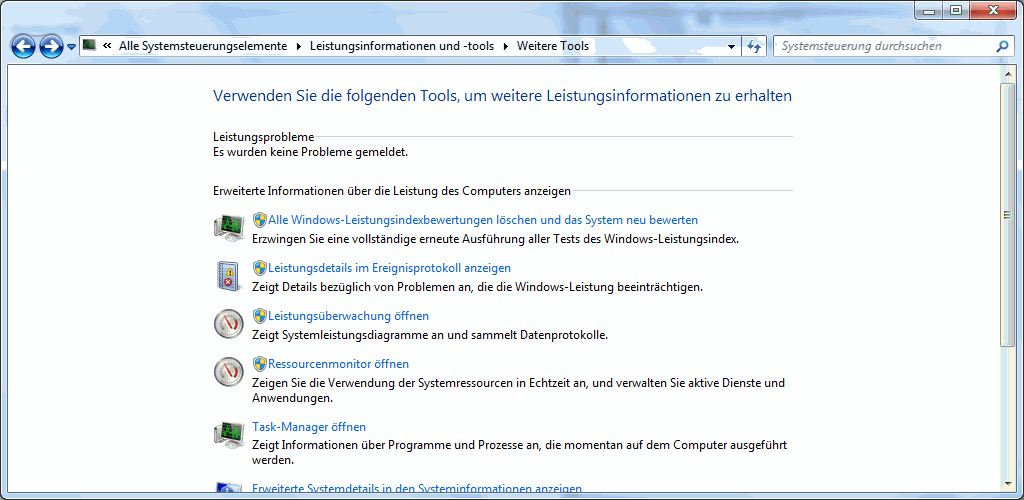Click the magnifier search icon
1024x500 pixels.
(x=1002, y=46)
